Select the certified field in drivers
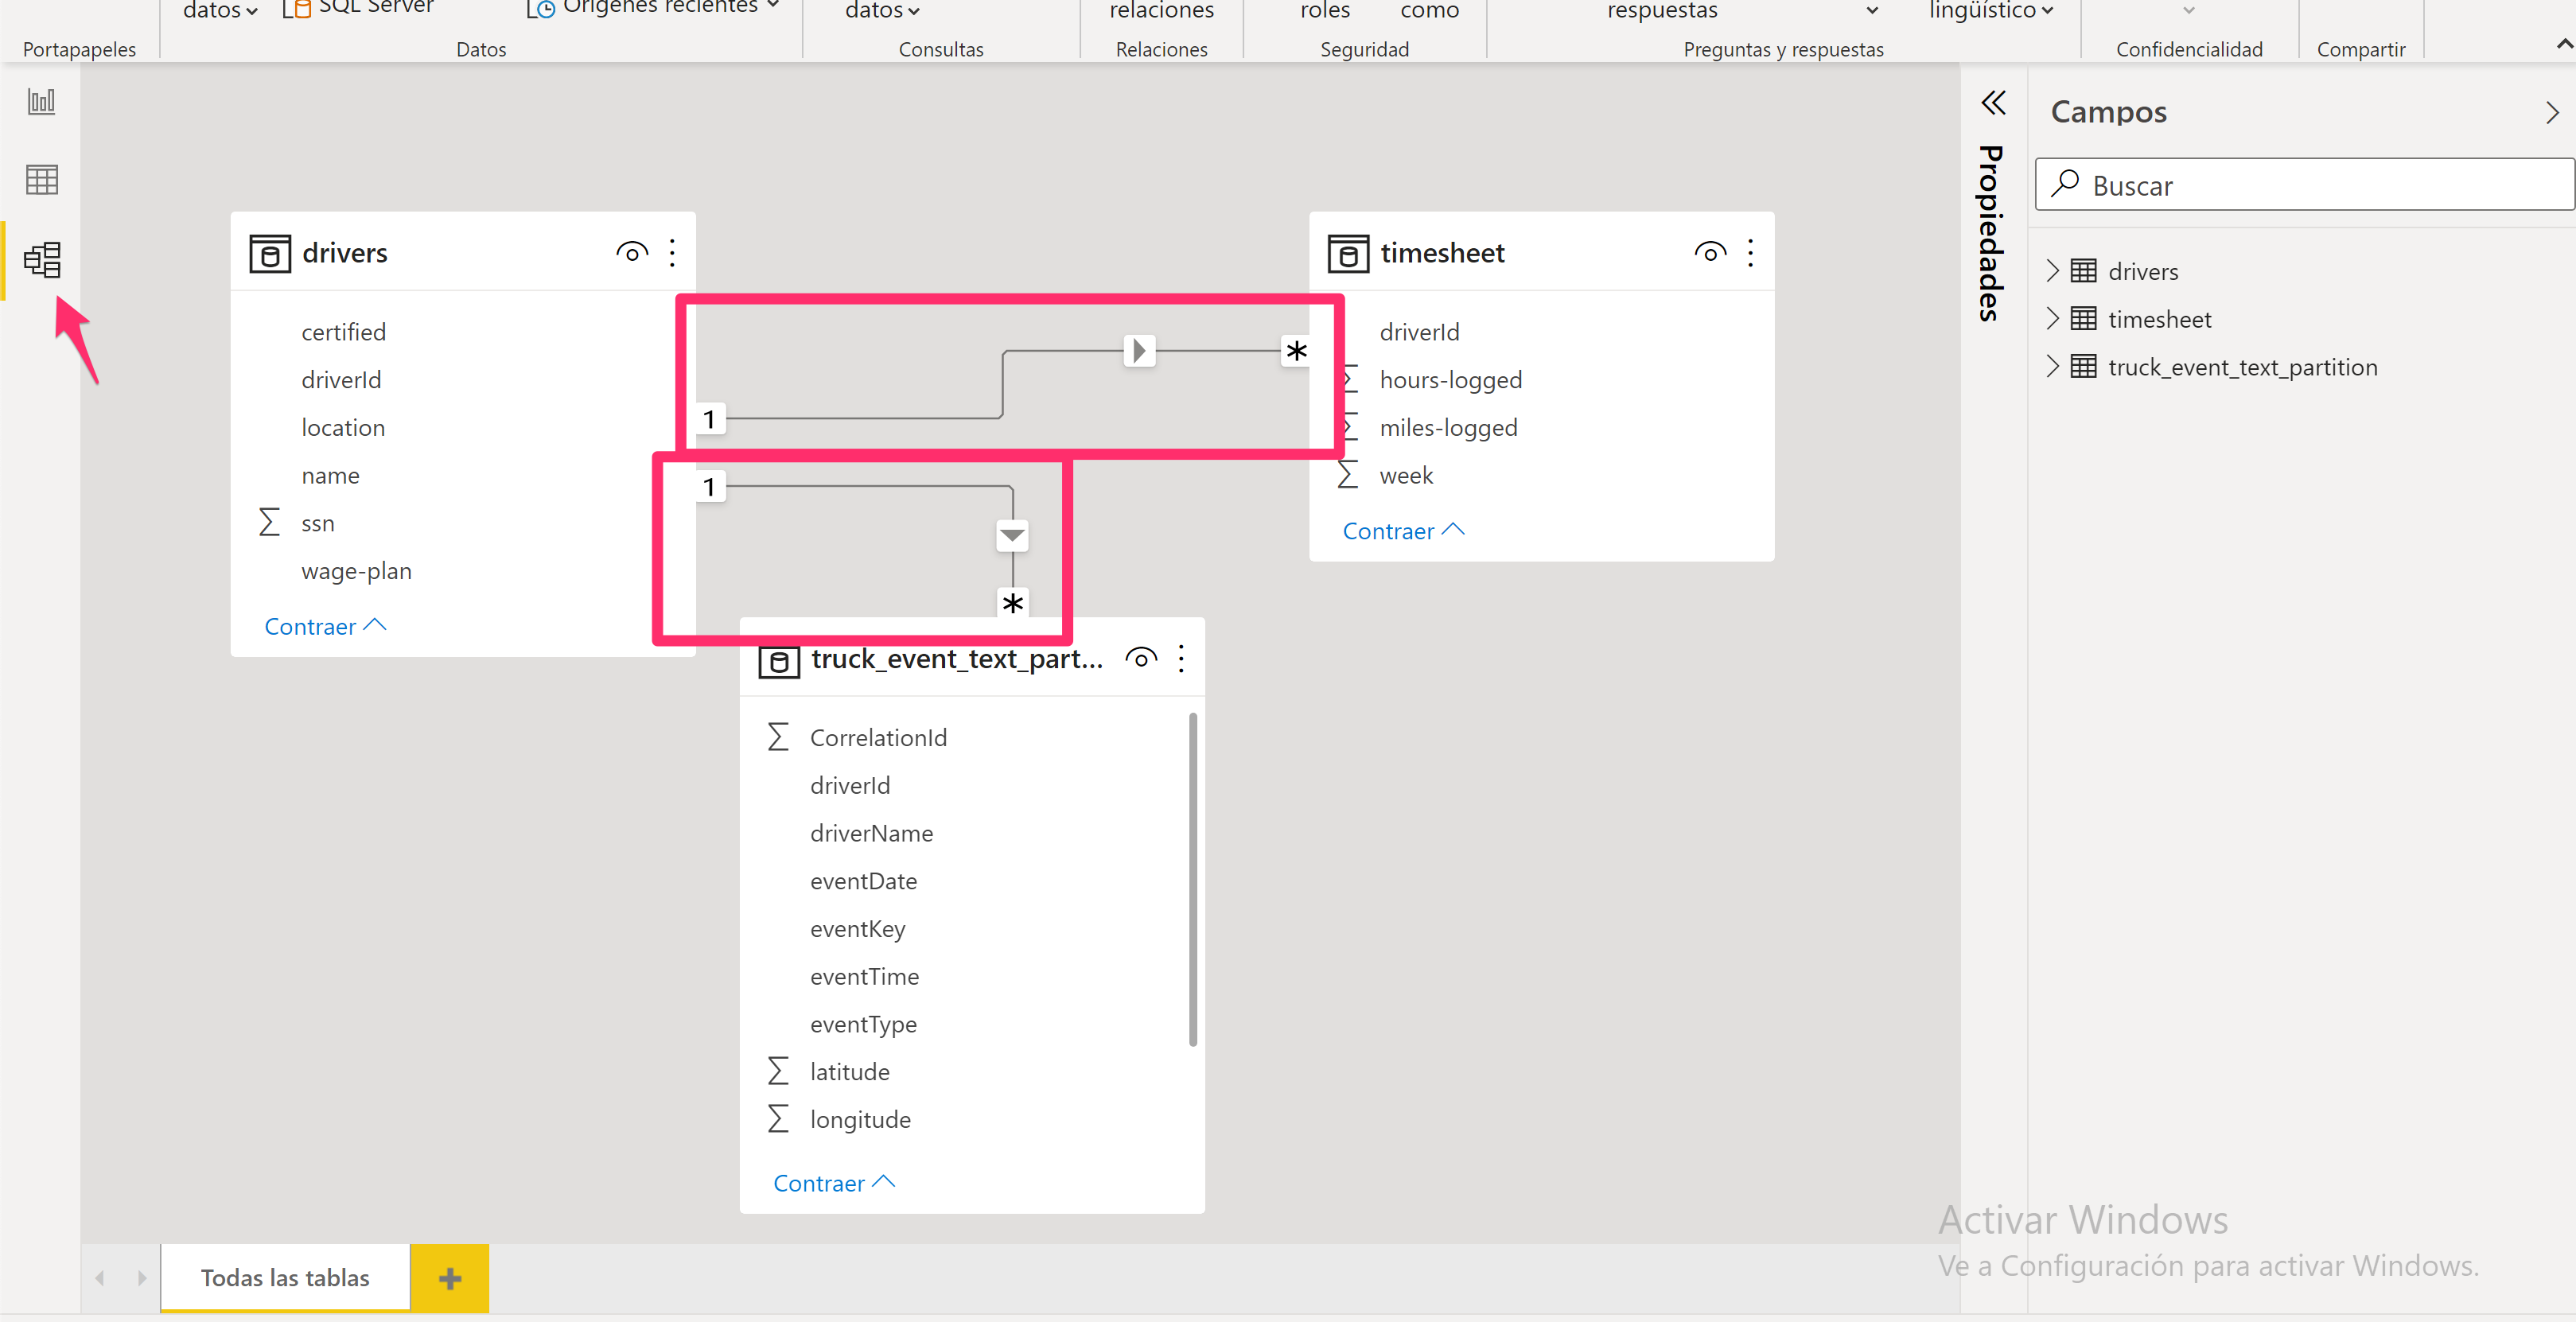 coord(343,332)
